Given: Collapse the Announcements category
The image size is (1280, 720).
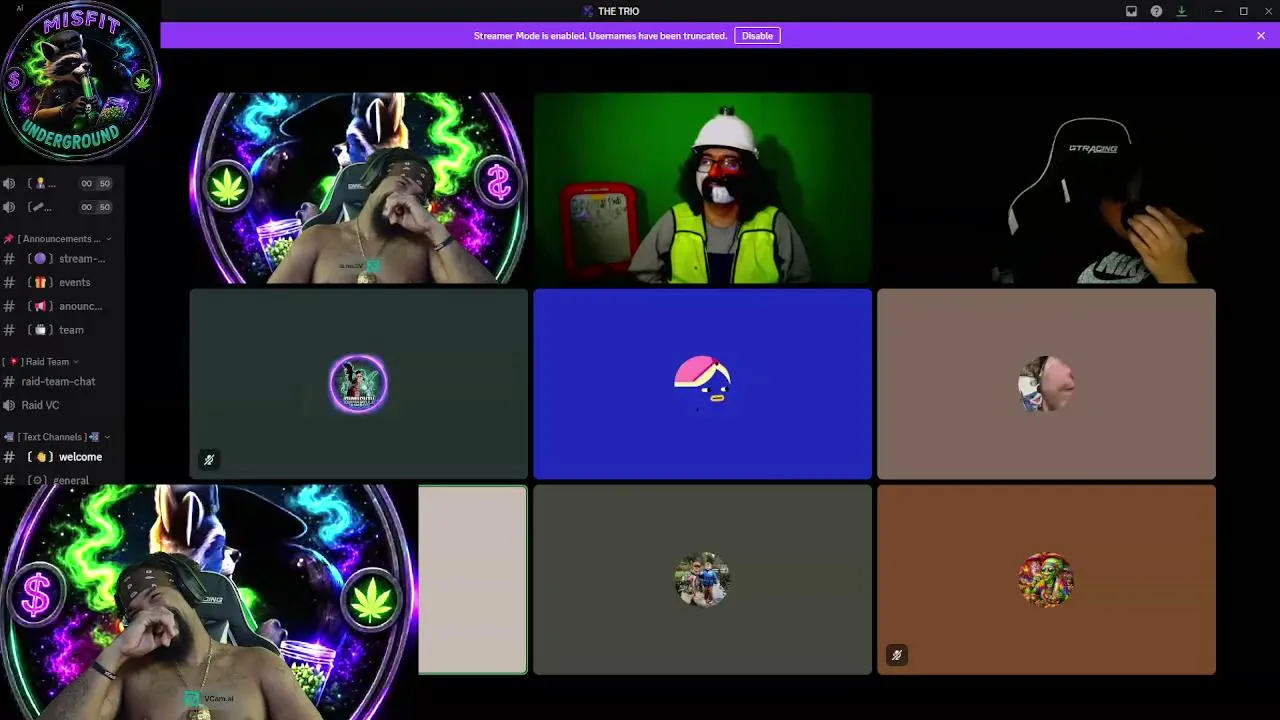Looking at the screenshot, I should (58, 239).
